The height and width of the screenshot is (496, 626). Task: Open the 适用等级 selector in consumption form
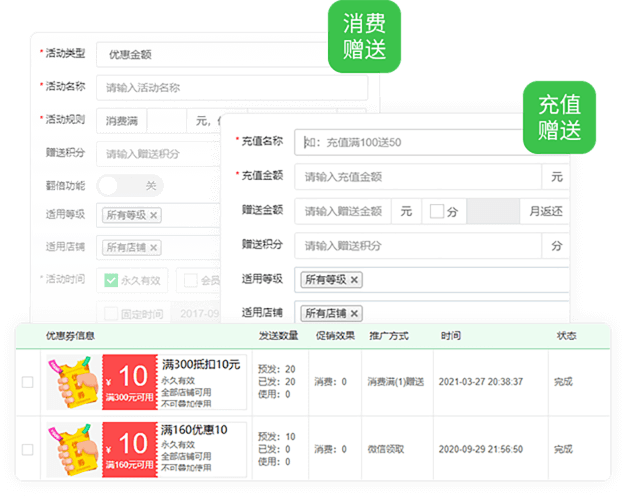point(158,216)
